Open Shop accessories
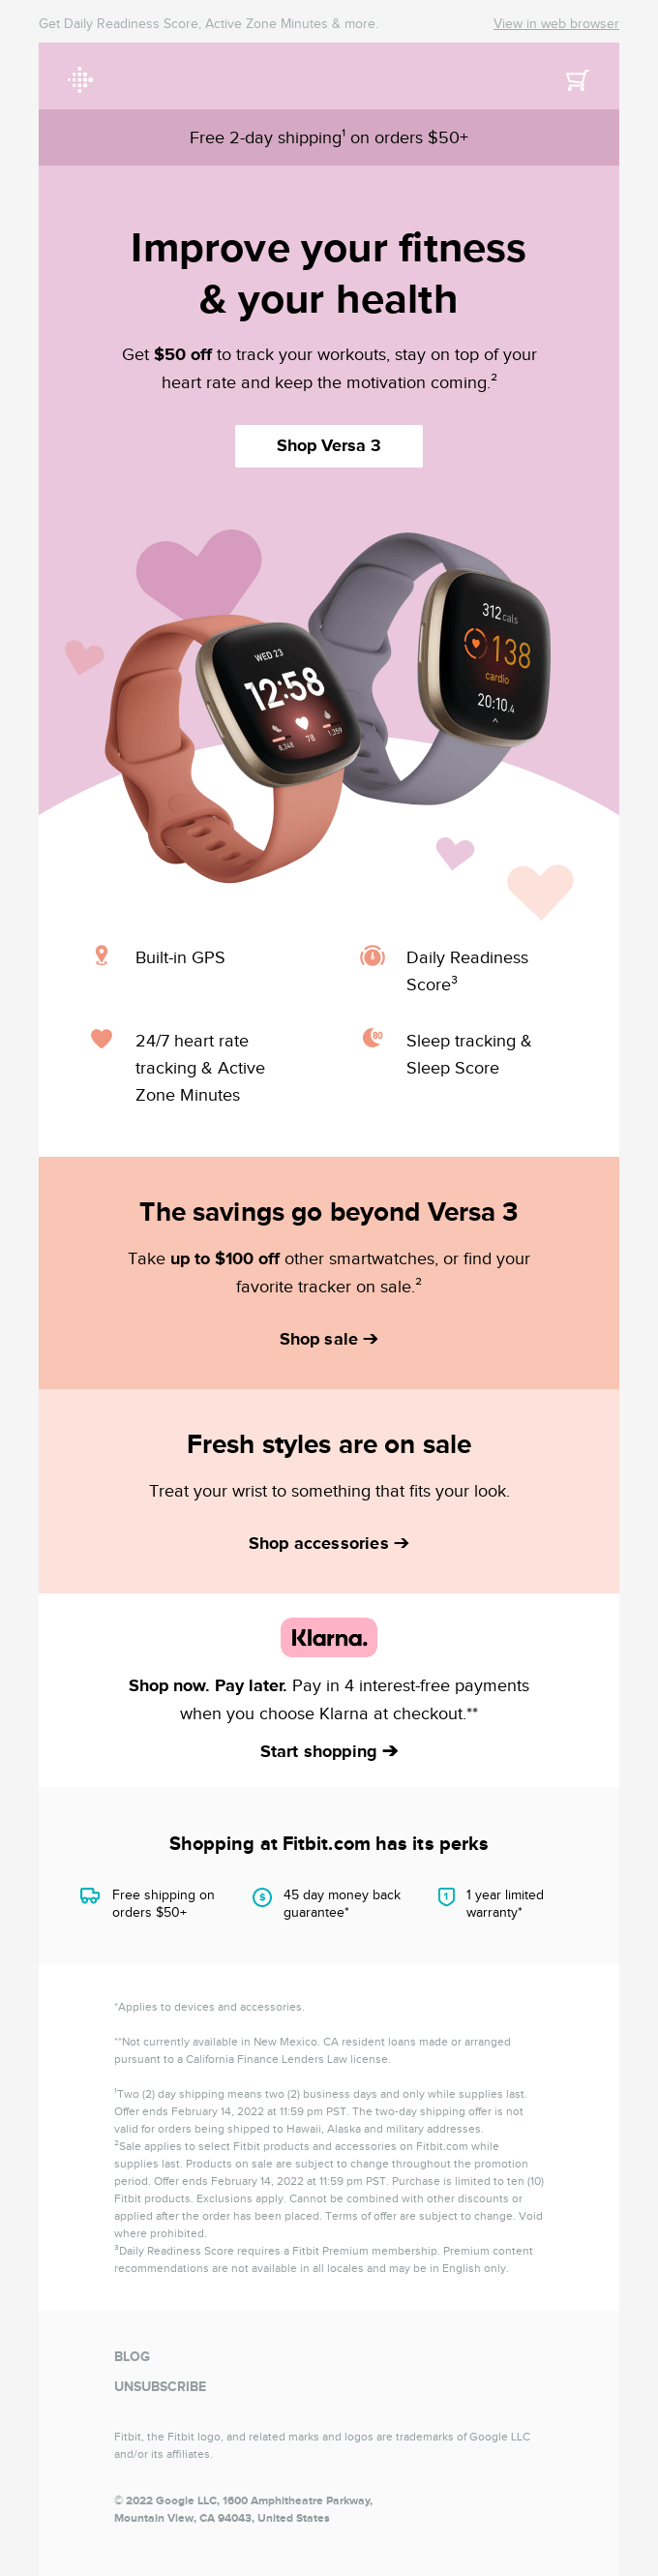Image resolution: width=658 pixels, height=2576 pixels. click(329, 1543)
